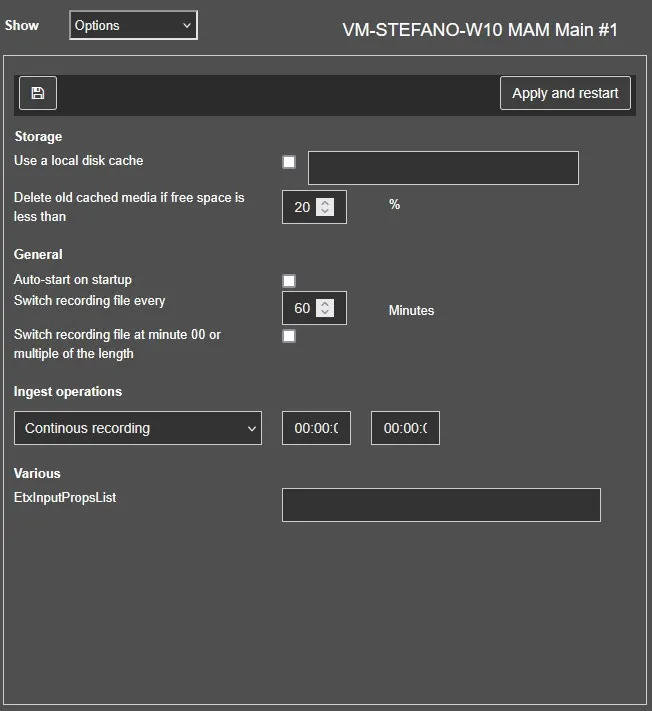The width and height of the screenshot is (652, 711).
Task: Click the Ingest operations section heading
Action: (x=68, y=392)
